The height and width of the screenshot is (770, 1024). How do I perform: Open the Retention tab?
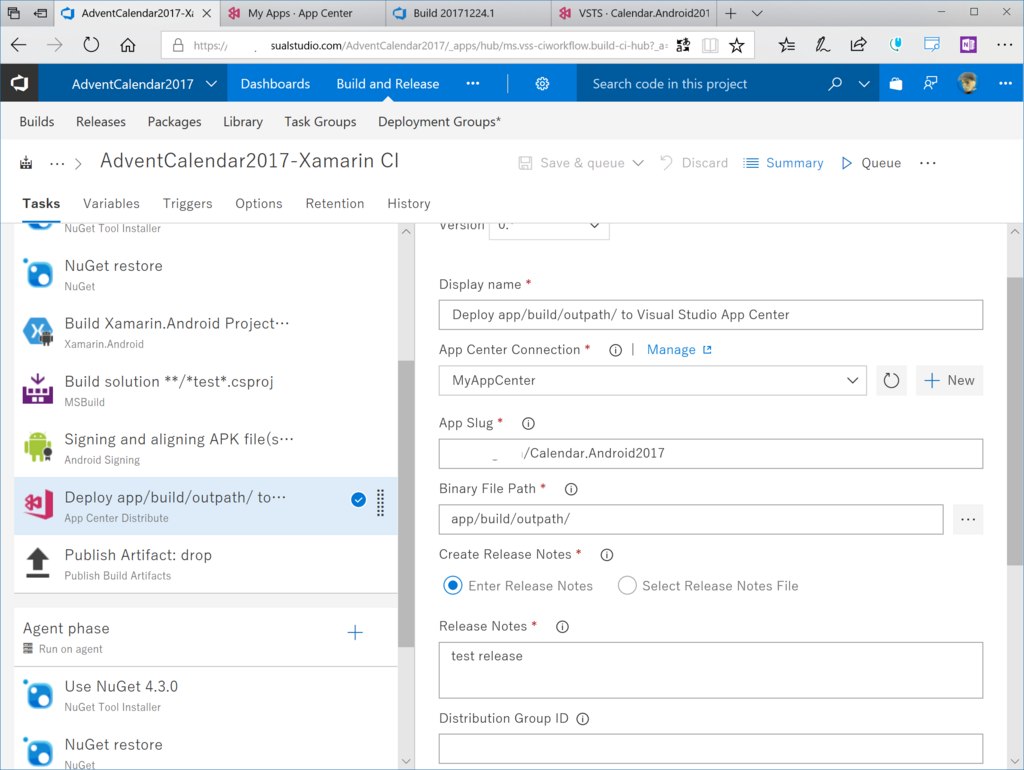[335, 204]
